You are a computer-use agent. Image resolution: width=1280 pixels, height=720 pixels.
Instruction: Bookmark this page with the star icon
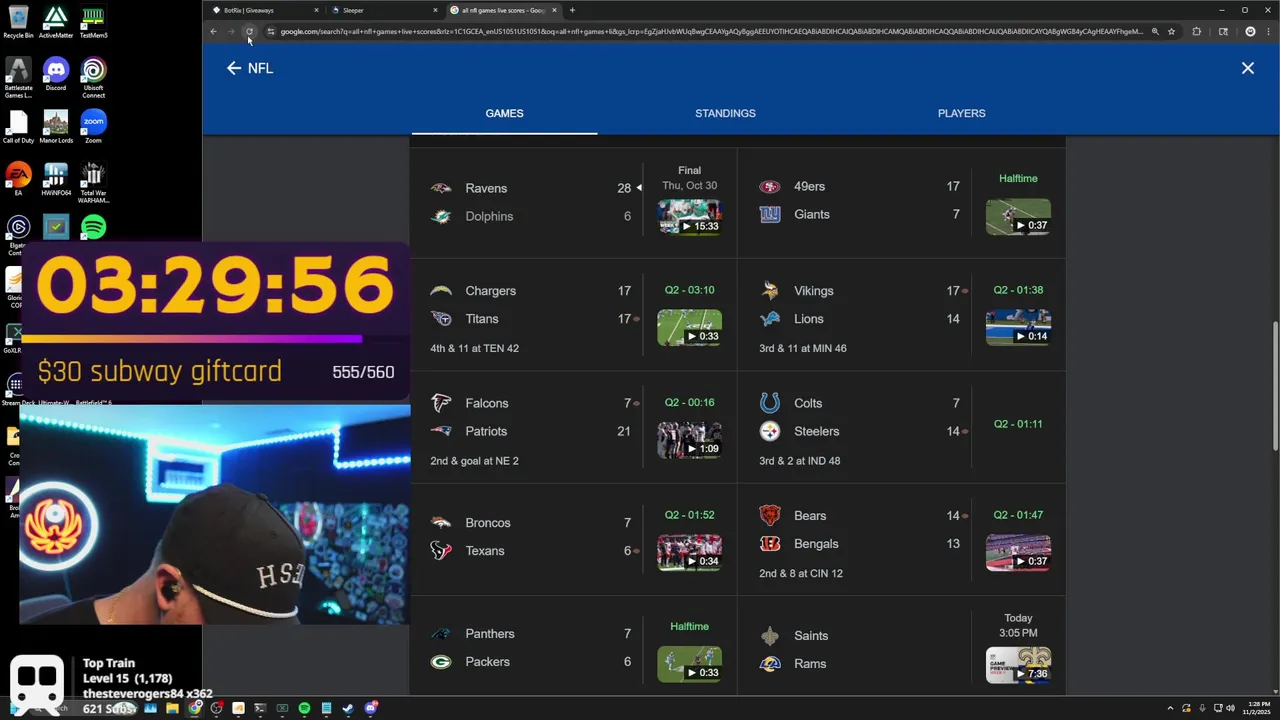pyautogui.click(x=1171, y=31)
